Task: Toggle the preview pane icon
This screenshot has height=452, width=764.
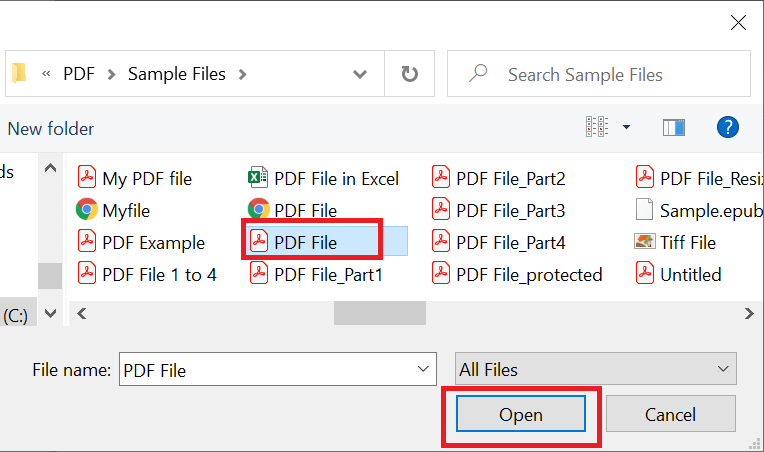Action: [x=673, y=128]
